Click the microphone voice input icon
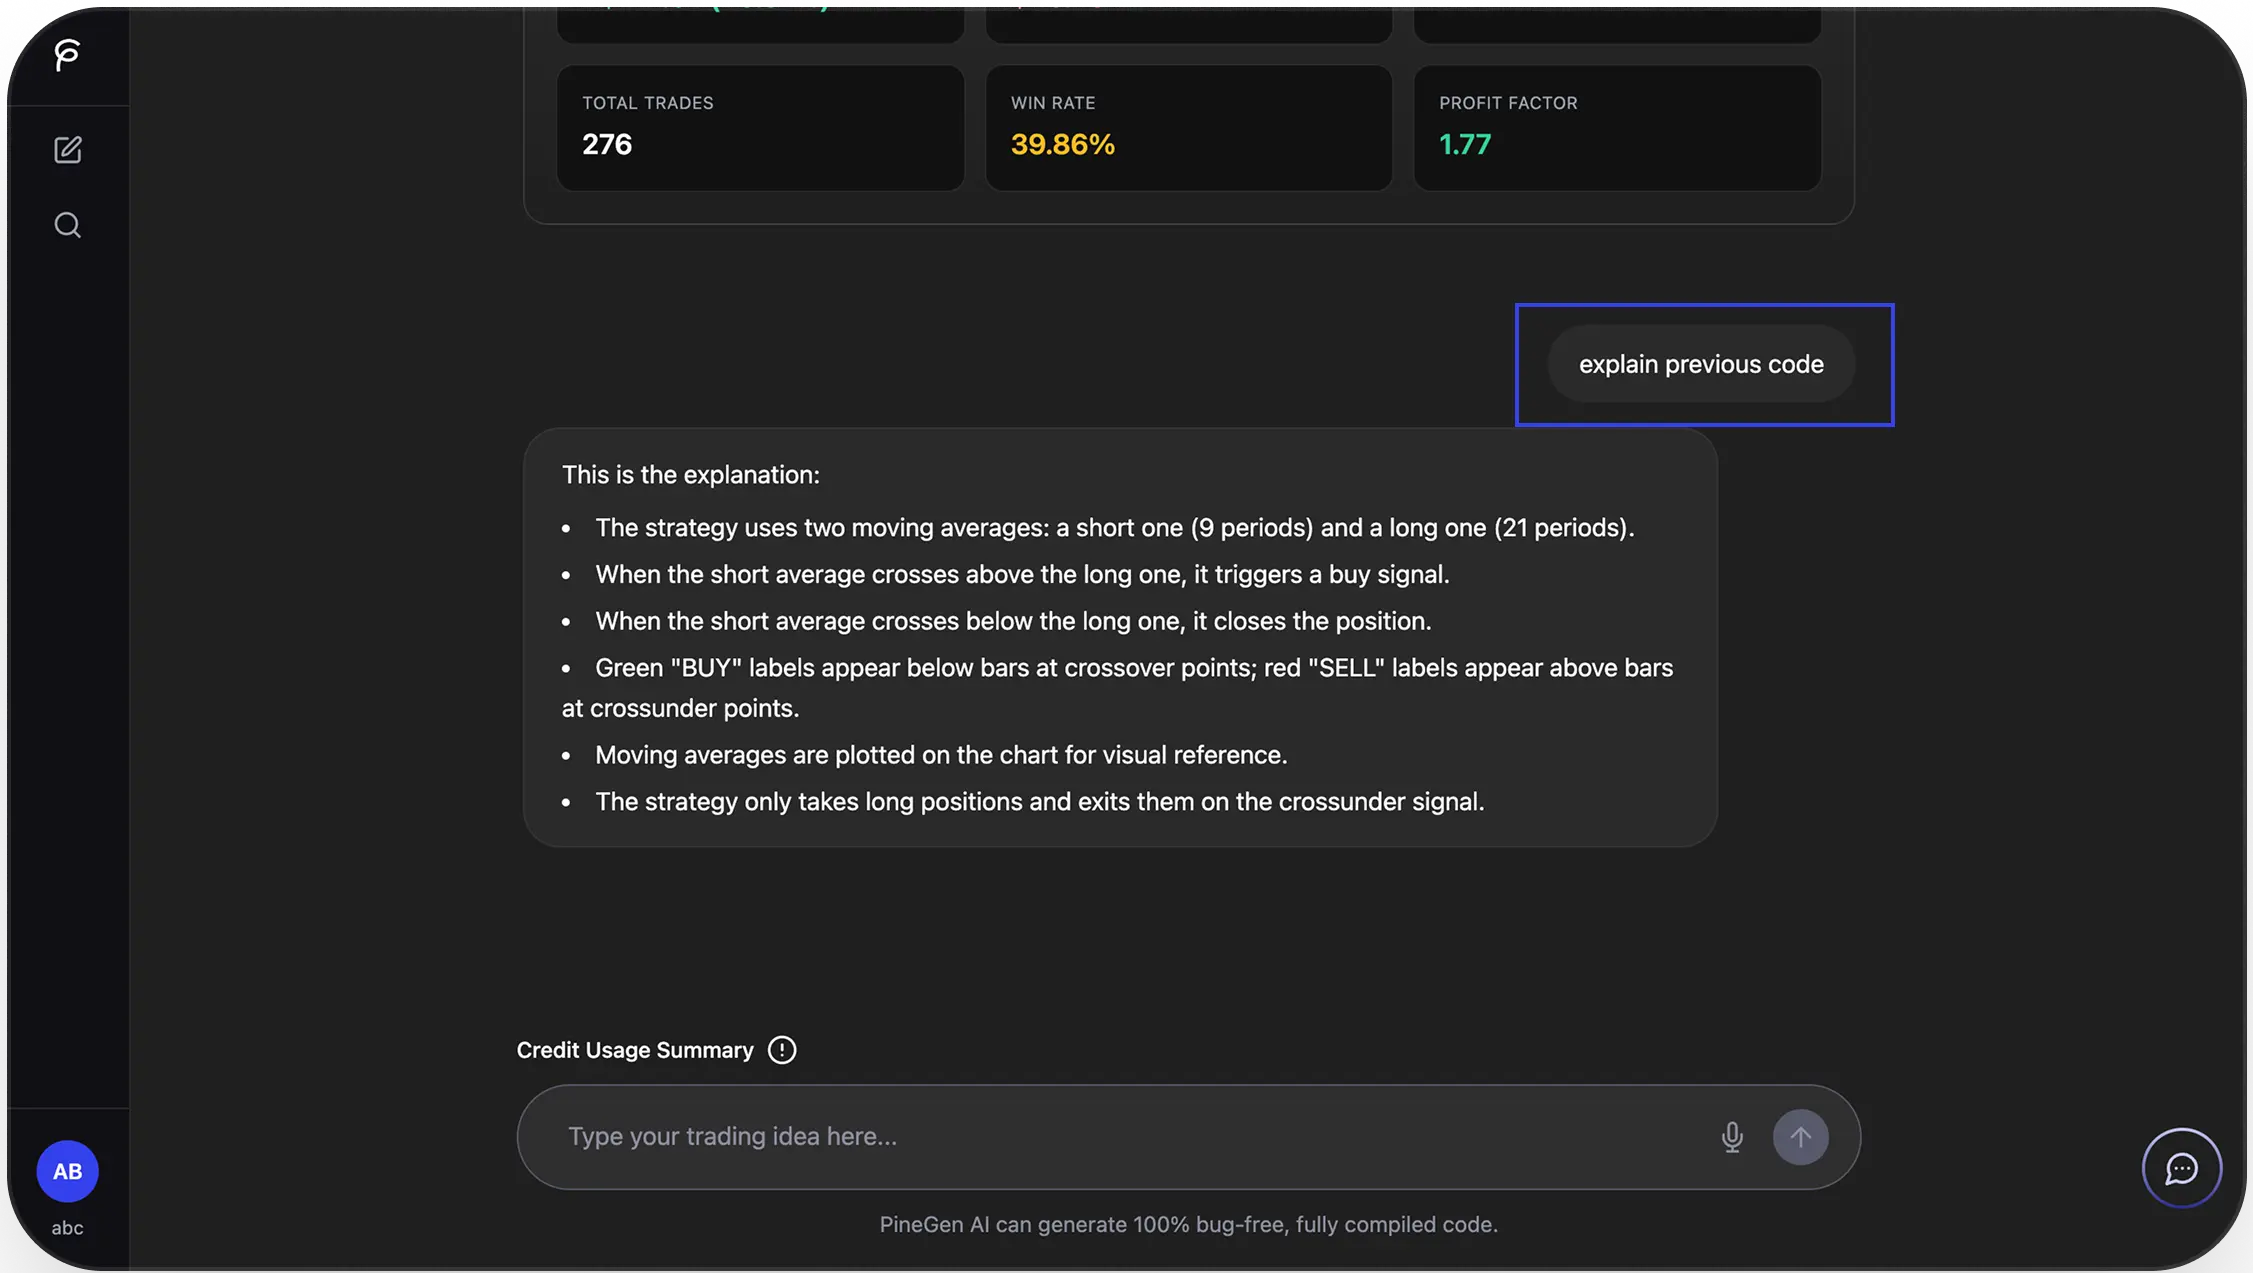Screen dimensions: 2253x1273 coord(1732,1137)
